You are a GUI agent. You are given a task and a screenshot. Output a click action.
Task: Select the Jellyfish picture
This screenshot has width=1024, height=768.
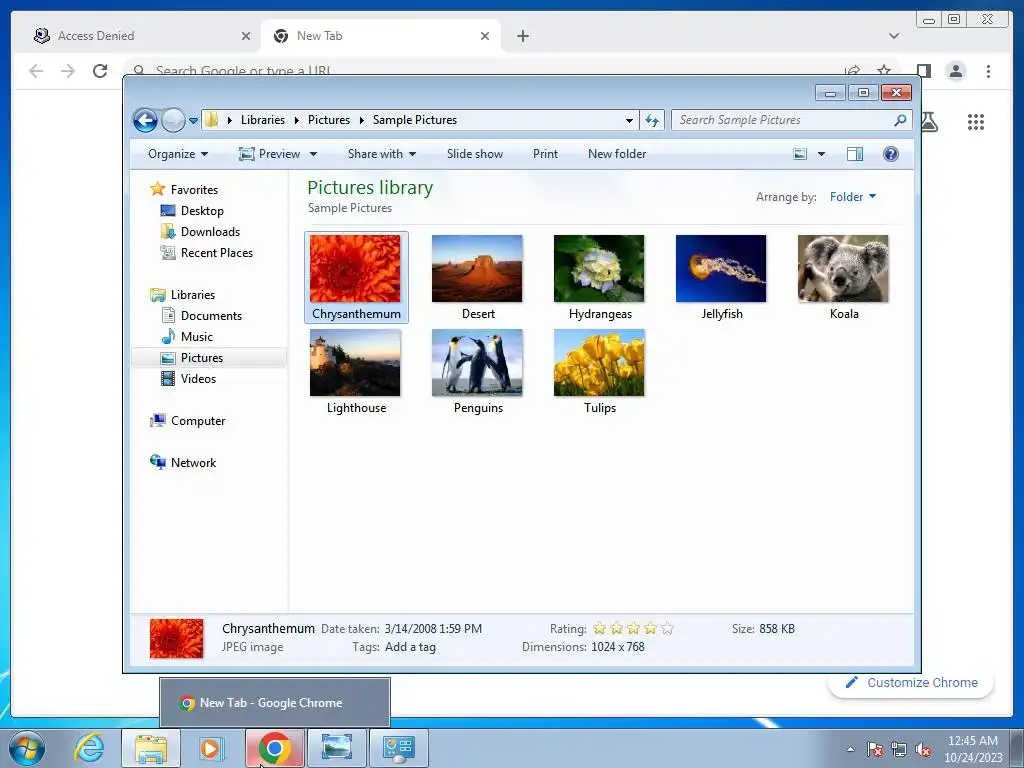(x=721, y=278)
